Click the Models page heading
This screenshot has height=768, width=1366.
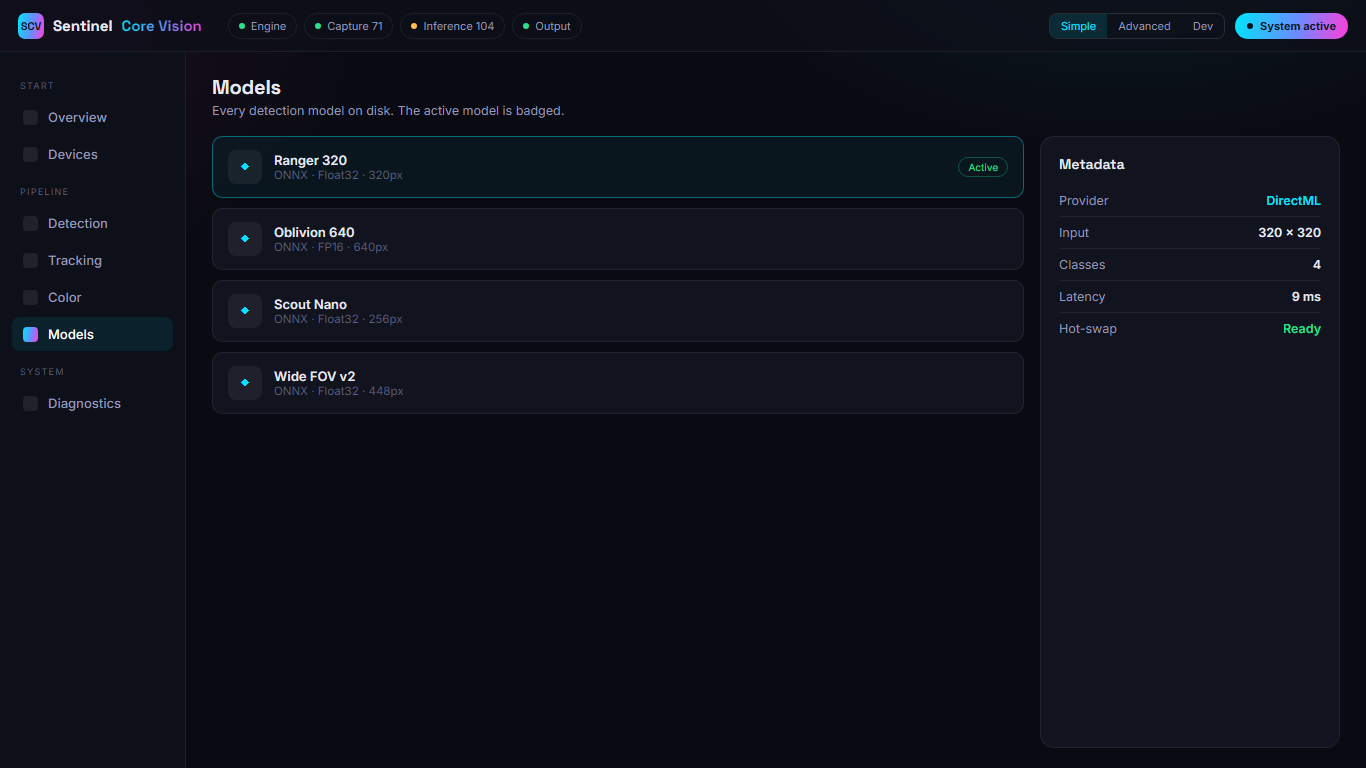pyautogui.click(x=246, y=87)
